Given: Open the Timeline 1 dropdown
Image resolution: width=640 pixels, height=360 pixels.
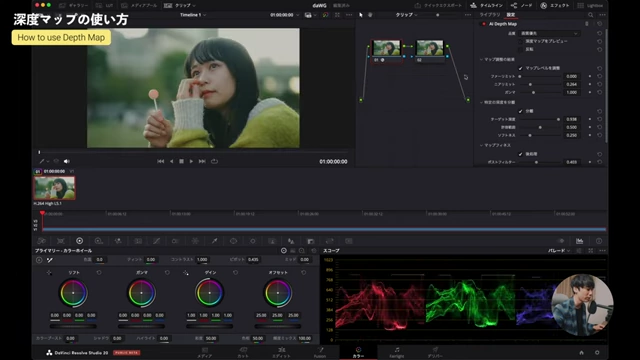Looking at the screenshot, I should (193, 15).
